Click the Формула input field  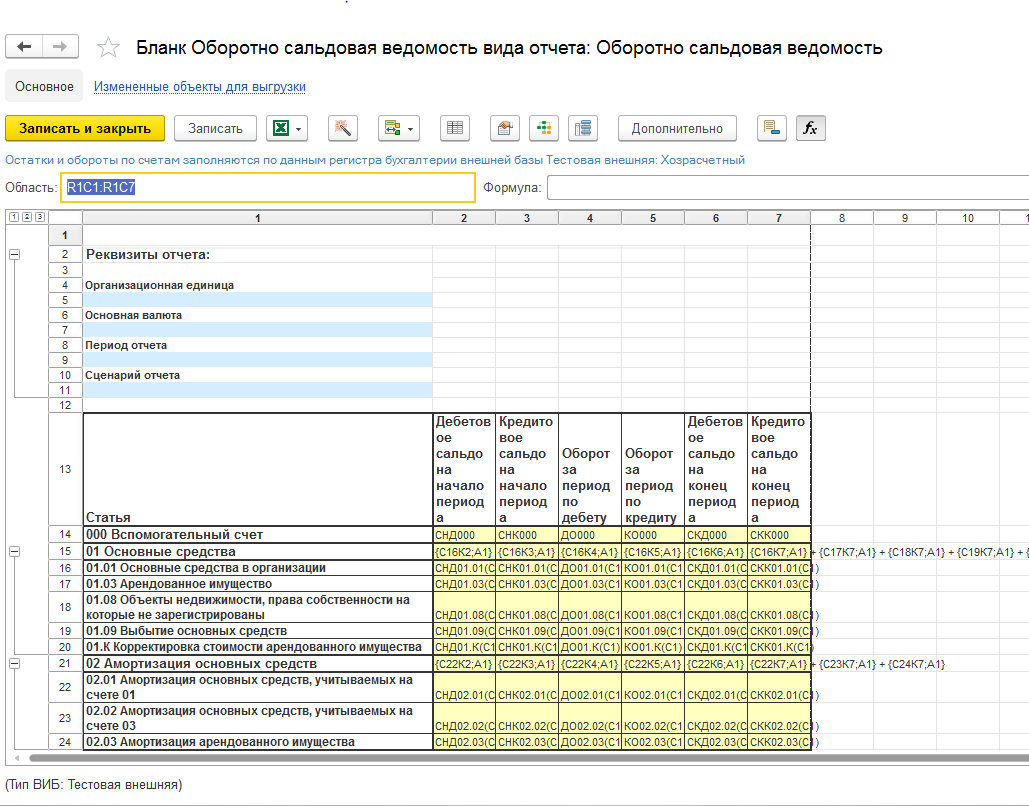[788, 188]
